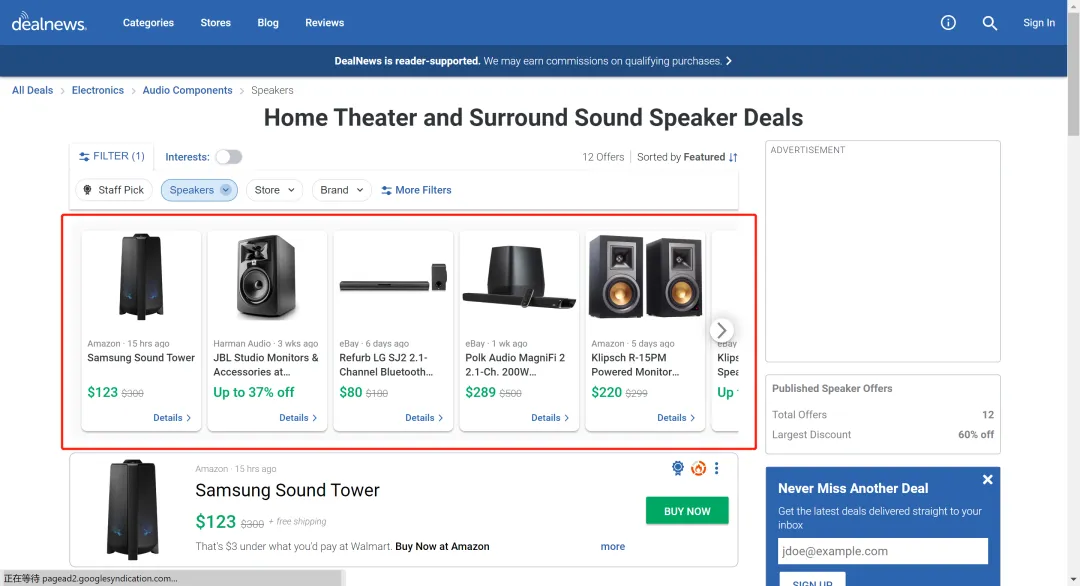Viewport: 1080px width, 586px height.
Task: Advance carousel with the next arrow
Action: (x=722, y=330)
